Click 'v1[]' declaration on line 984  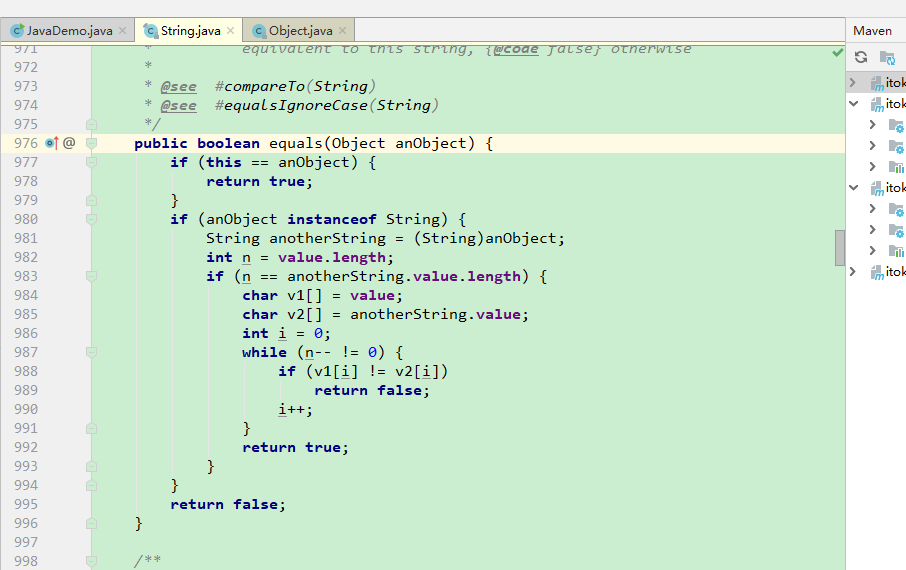coord(305,295)
